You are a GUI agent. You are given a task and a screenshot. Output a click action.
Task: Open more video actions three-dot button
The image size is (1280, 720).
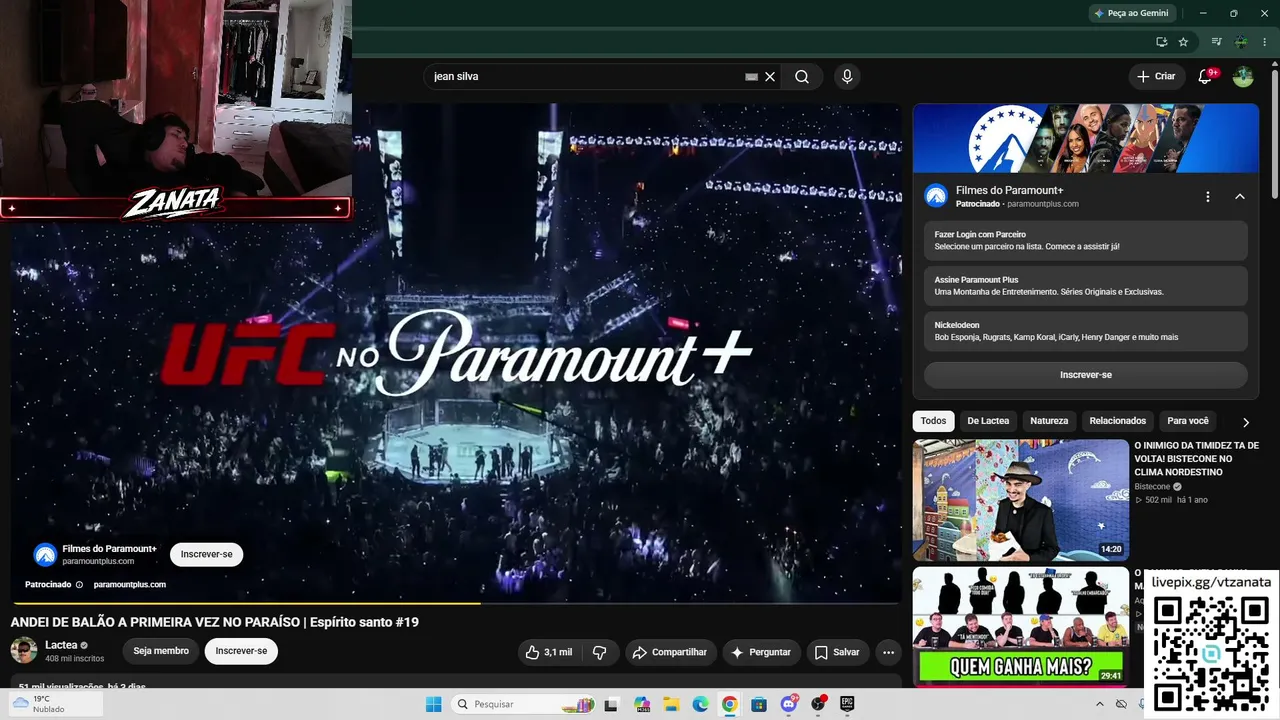888,652
